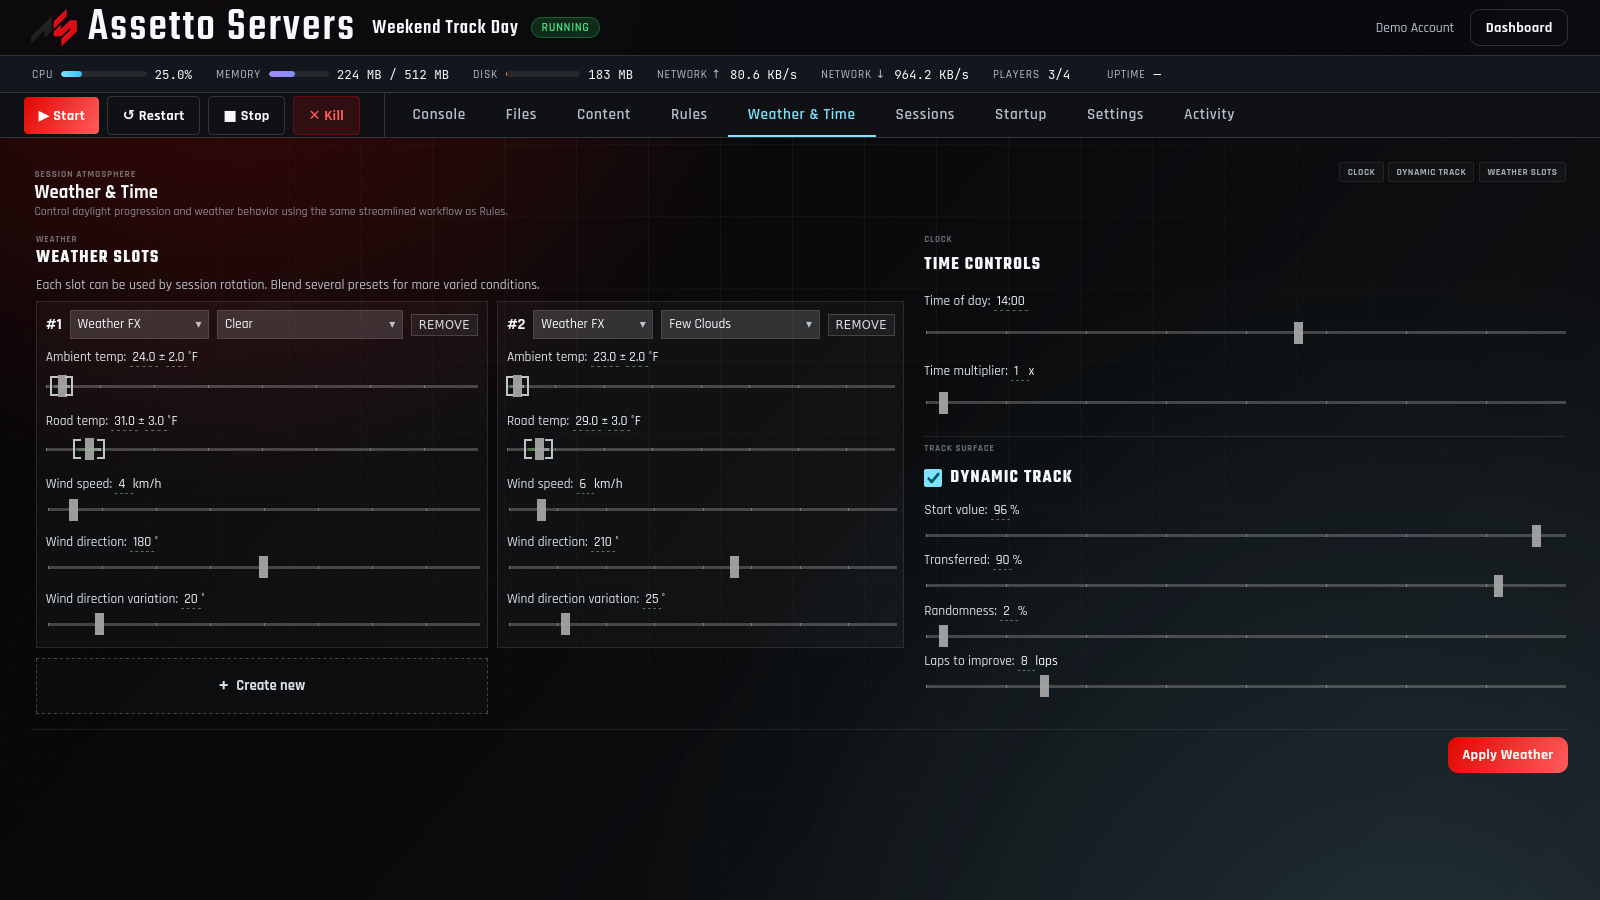1600x900 pixels.
Task: Jump to the Clock section chip
Action: [1361, 172]
